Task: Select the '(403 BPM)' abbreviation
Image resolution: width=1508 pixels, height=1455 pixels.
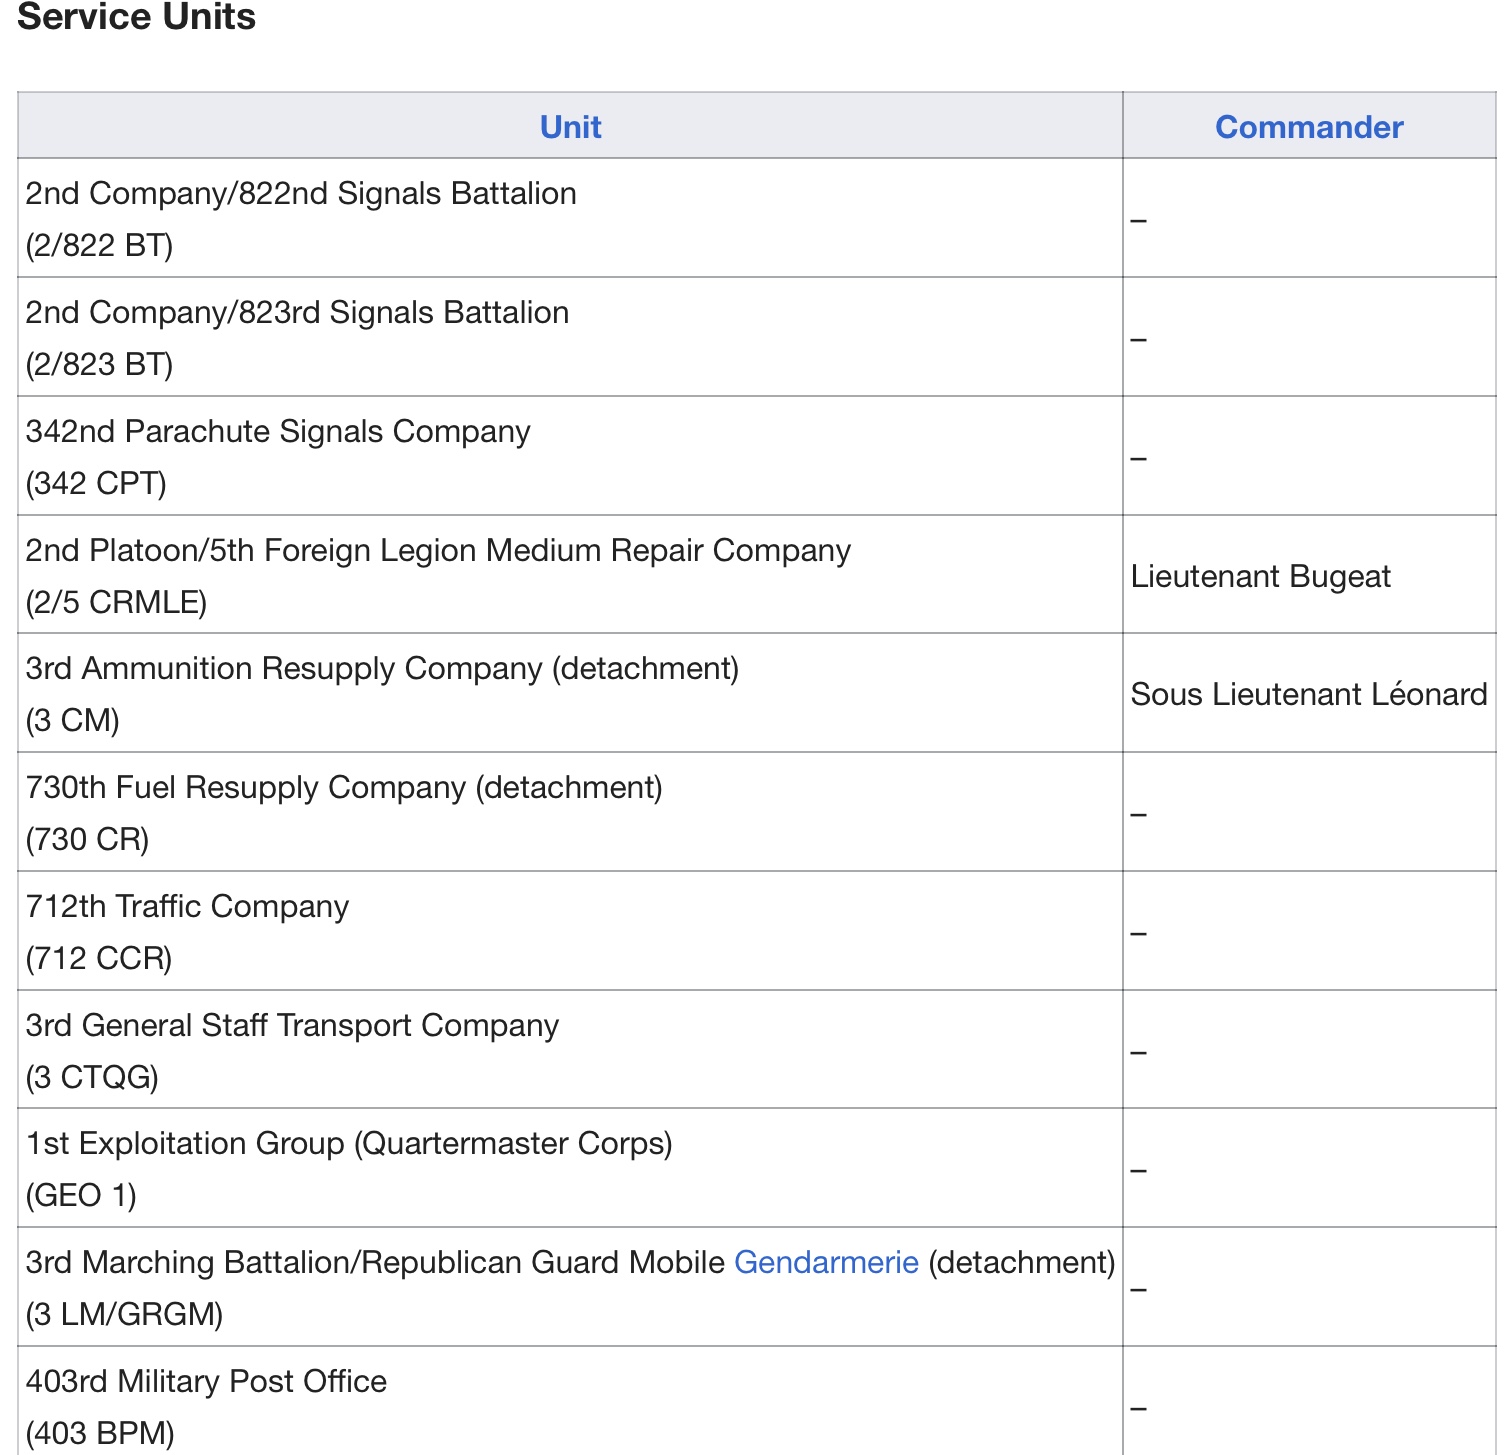Action: (100, 1433)
